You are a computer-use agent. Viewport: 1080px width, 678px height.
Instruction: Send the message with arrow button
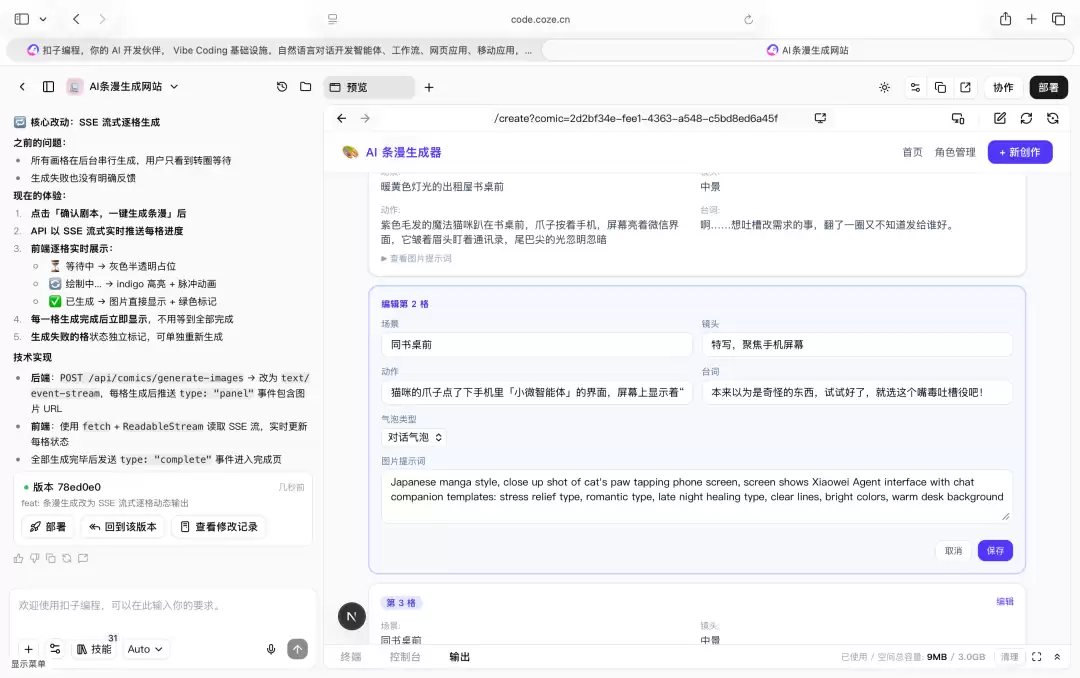(298, 649)
